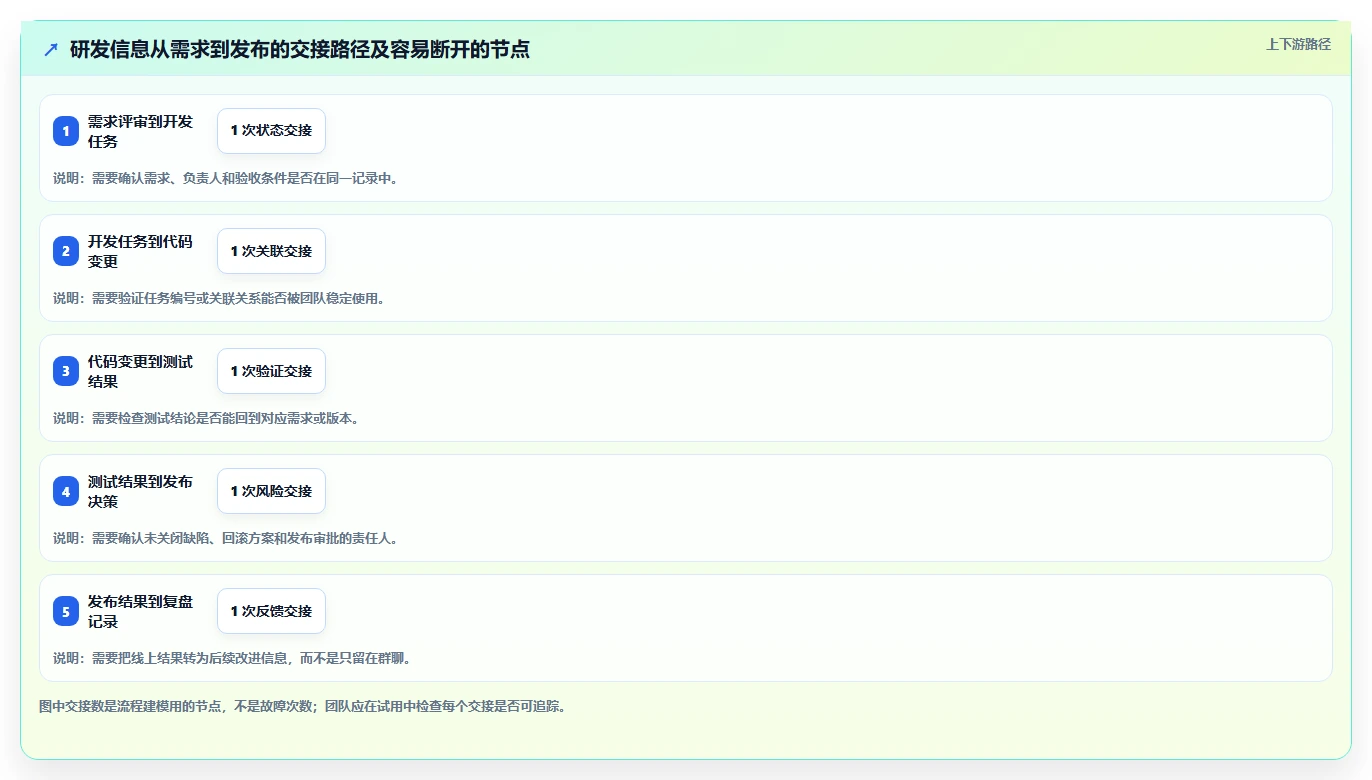Select the step label 开发任务到代码变更
This screenshot has height=780, width=1372.
point(140,251)
